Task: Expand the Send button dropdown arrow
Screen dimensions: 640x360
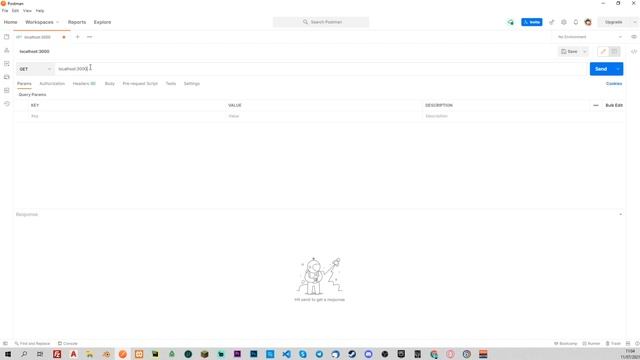Action: coord(618,69)
